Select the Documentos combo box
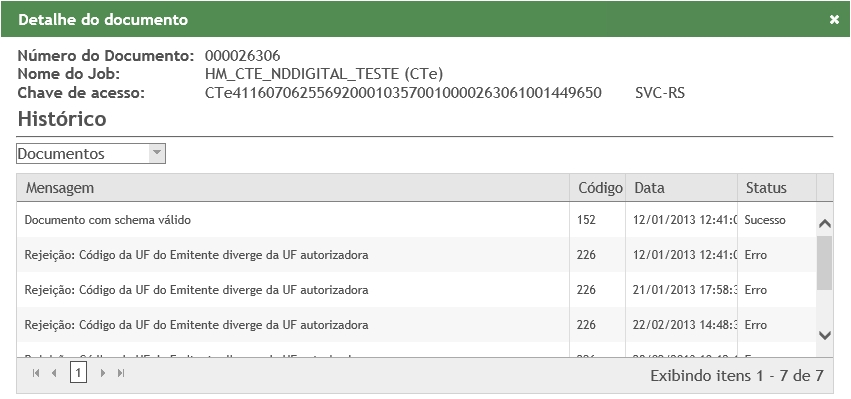The image size is (851, 399). (91, 154)
